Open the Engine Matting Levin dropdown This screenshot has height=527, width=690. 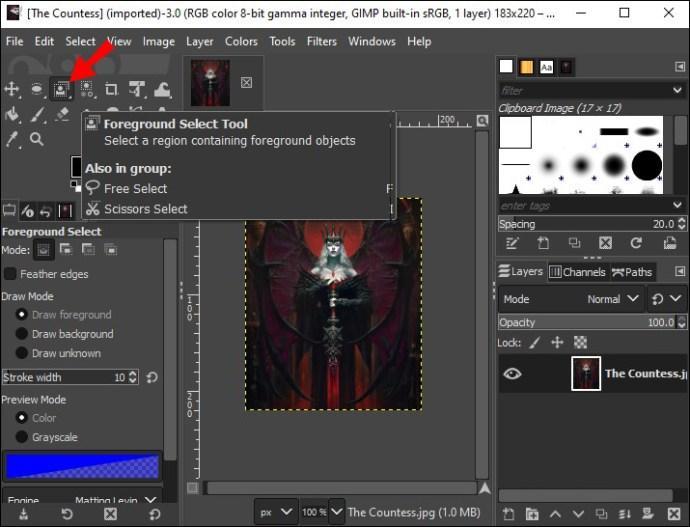tap(82, 500)
